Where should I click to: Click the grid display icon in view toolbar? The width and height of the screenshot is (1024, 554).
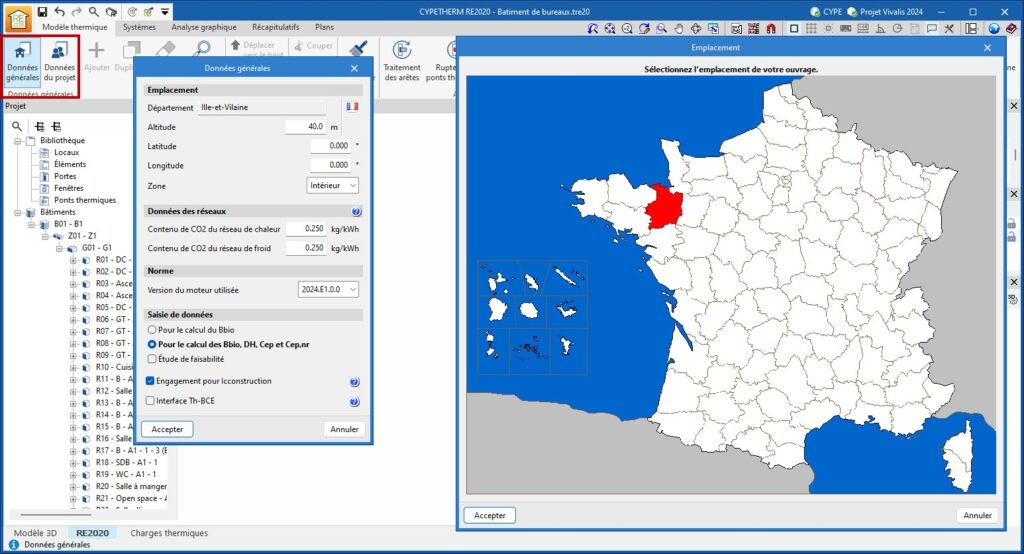811,28
